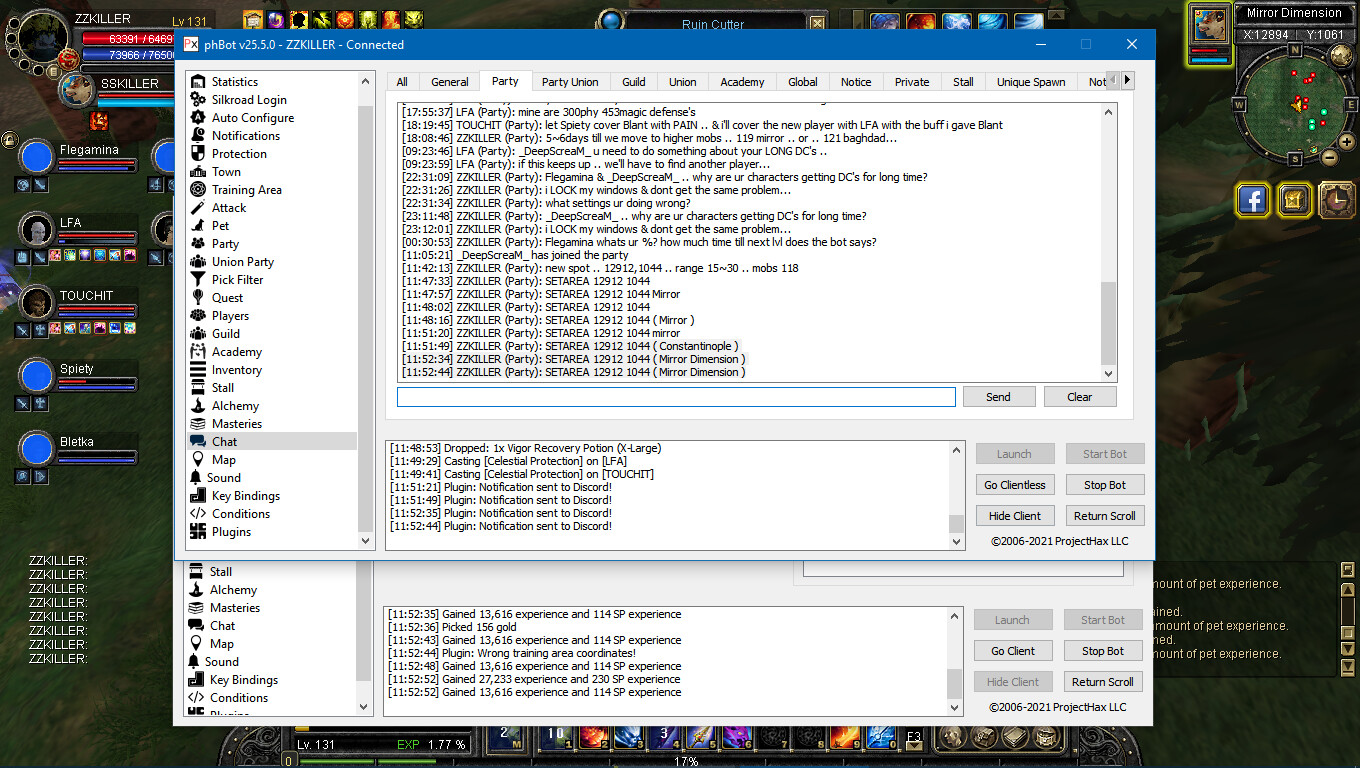Click the Facebook icon in game
The height and width of the screenshot is (768, 1360).
click(1252, 201)
